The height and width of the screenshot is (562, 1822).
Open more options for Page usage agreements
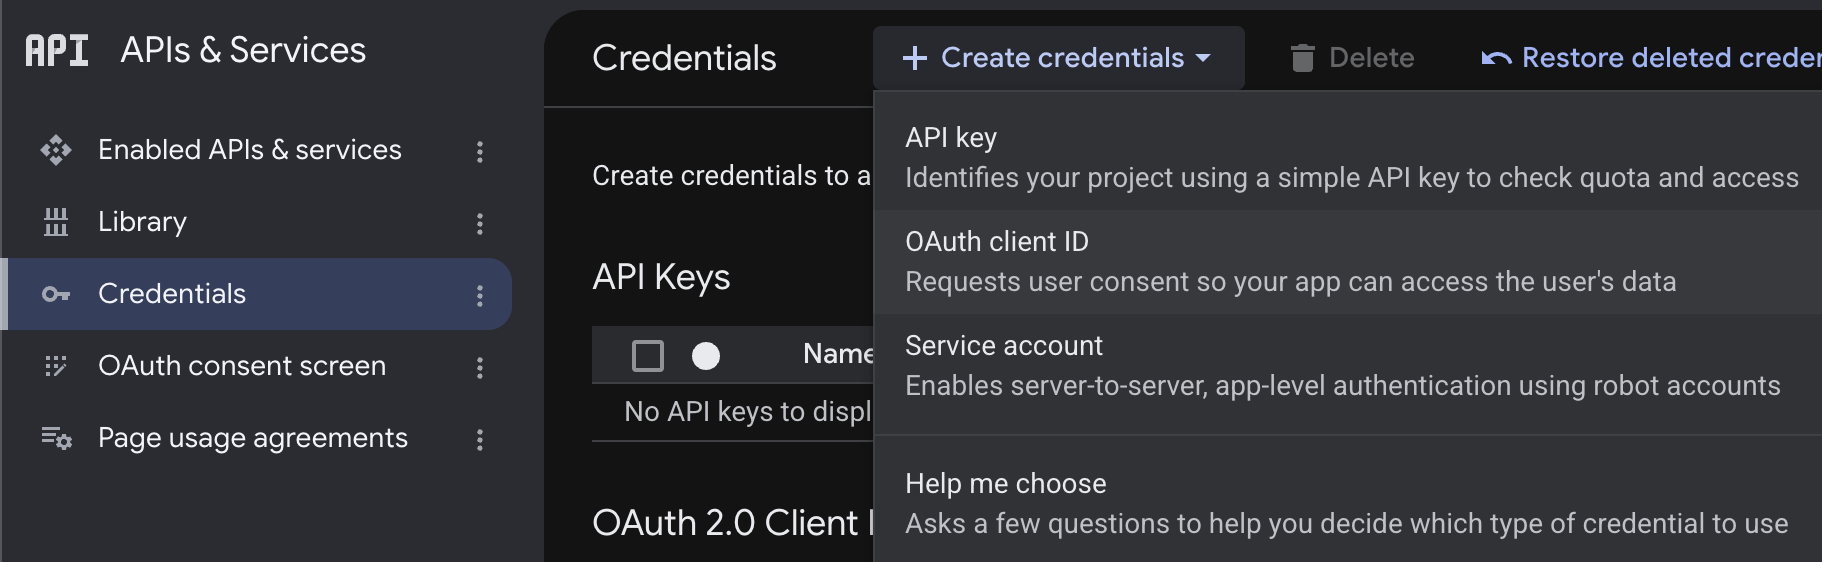pos(480,439)
